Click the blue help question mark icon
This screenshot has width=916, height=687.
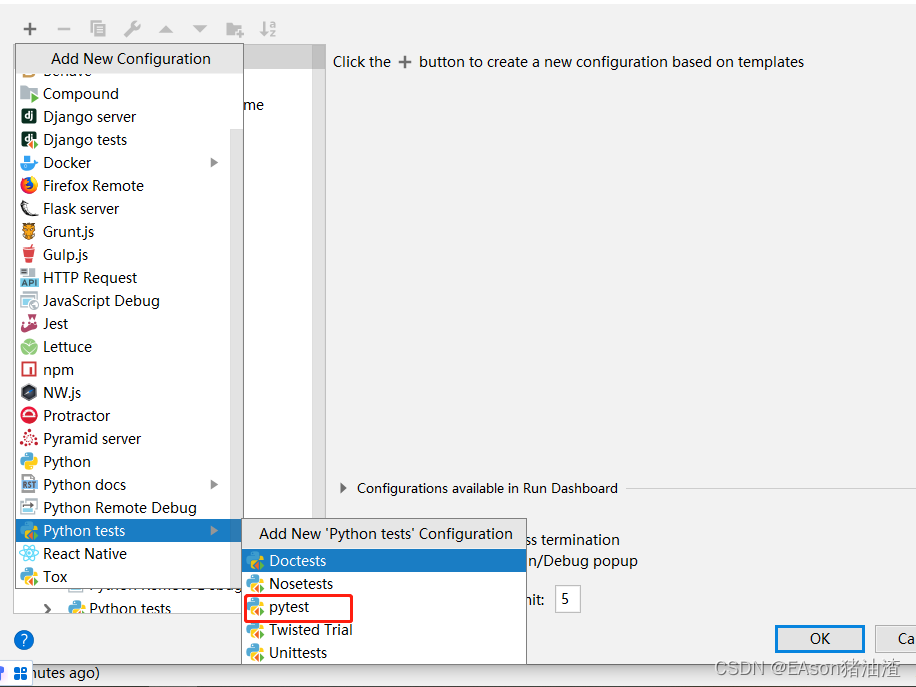coord(24,640)
